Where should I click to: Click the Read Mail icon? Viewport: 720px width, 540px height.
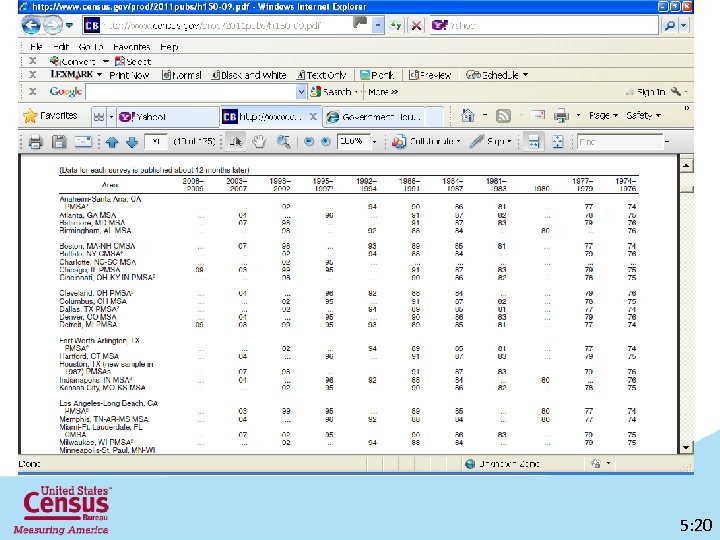(538, 115)
